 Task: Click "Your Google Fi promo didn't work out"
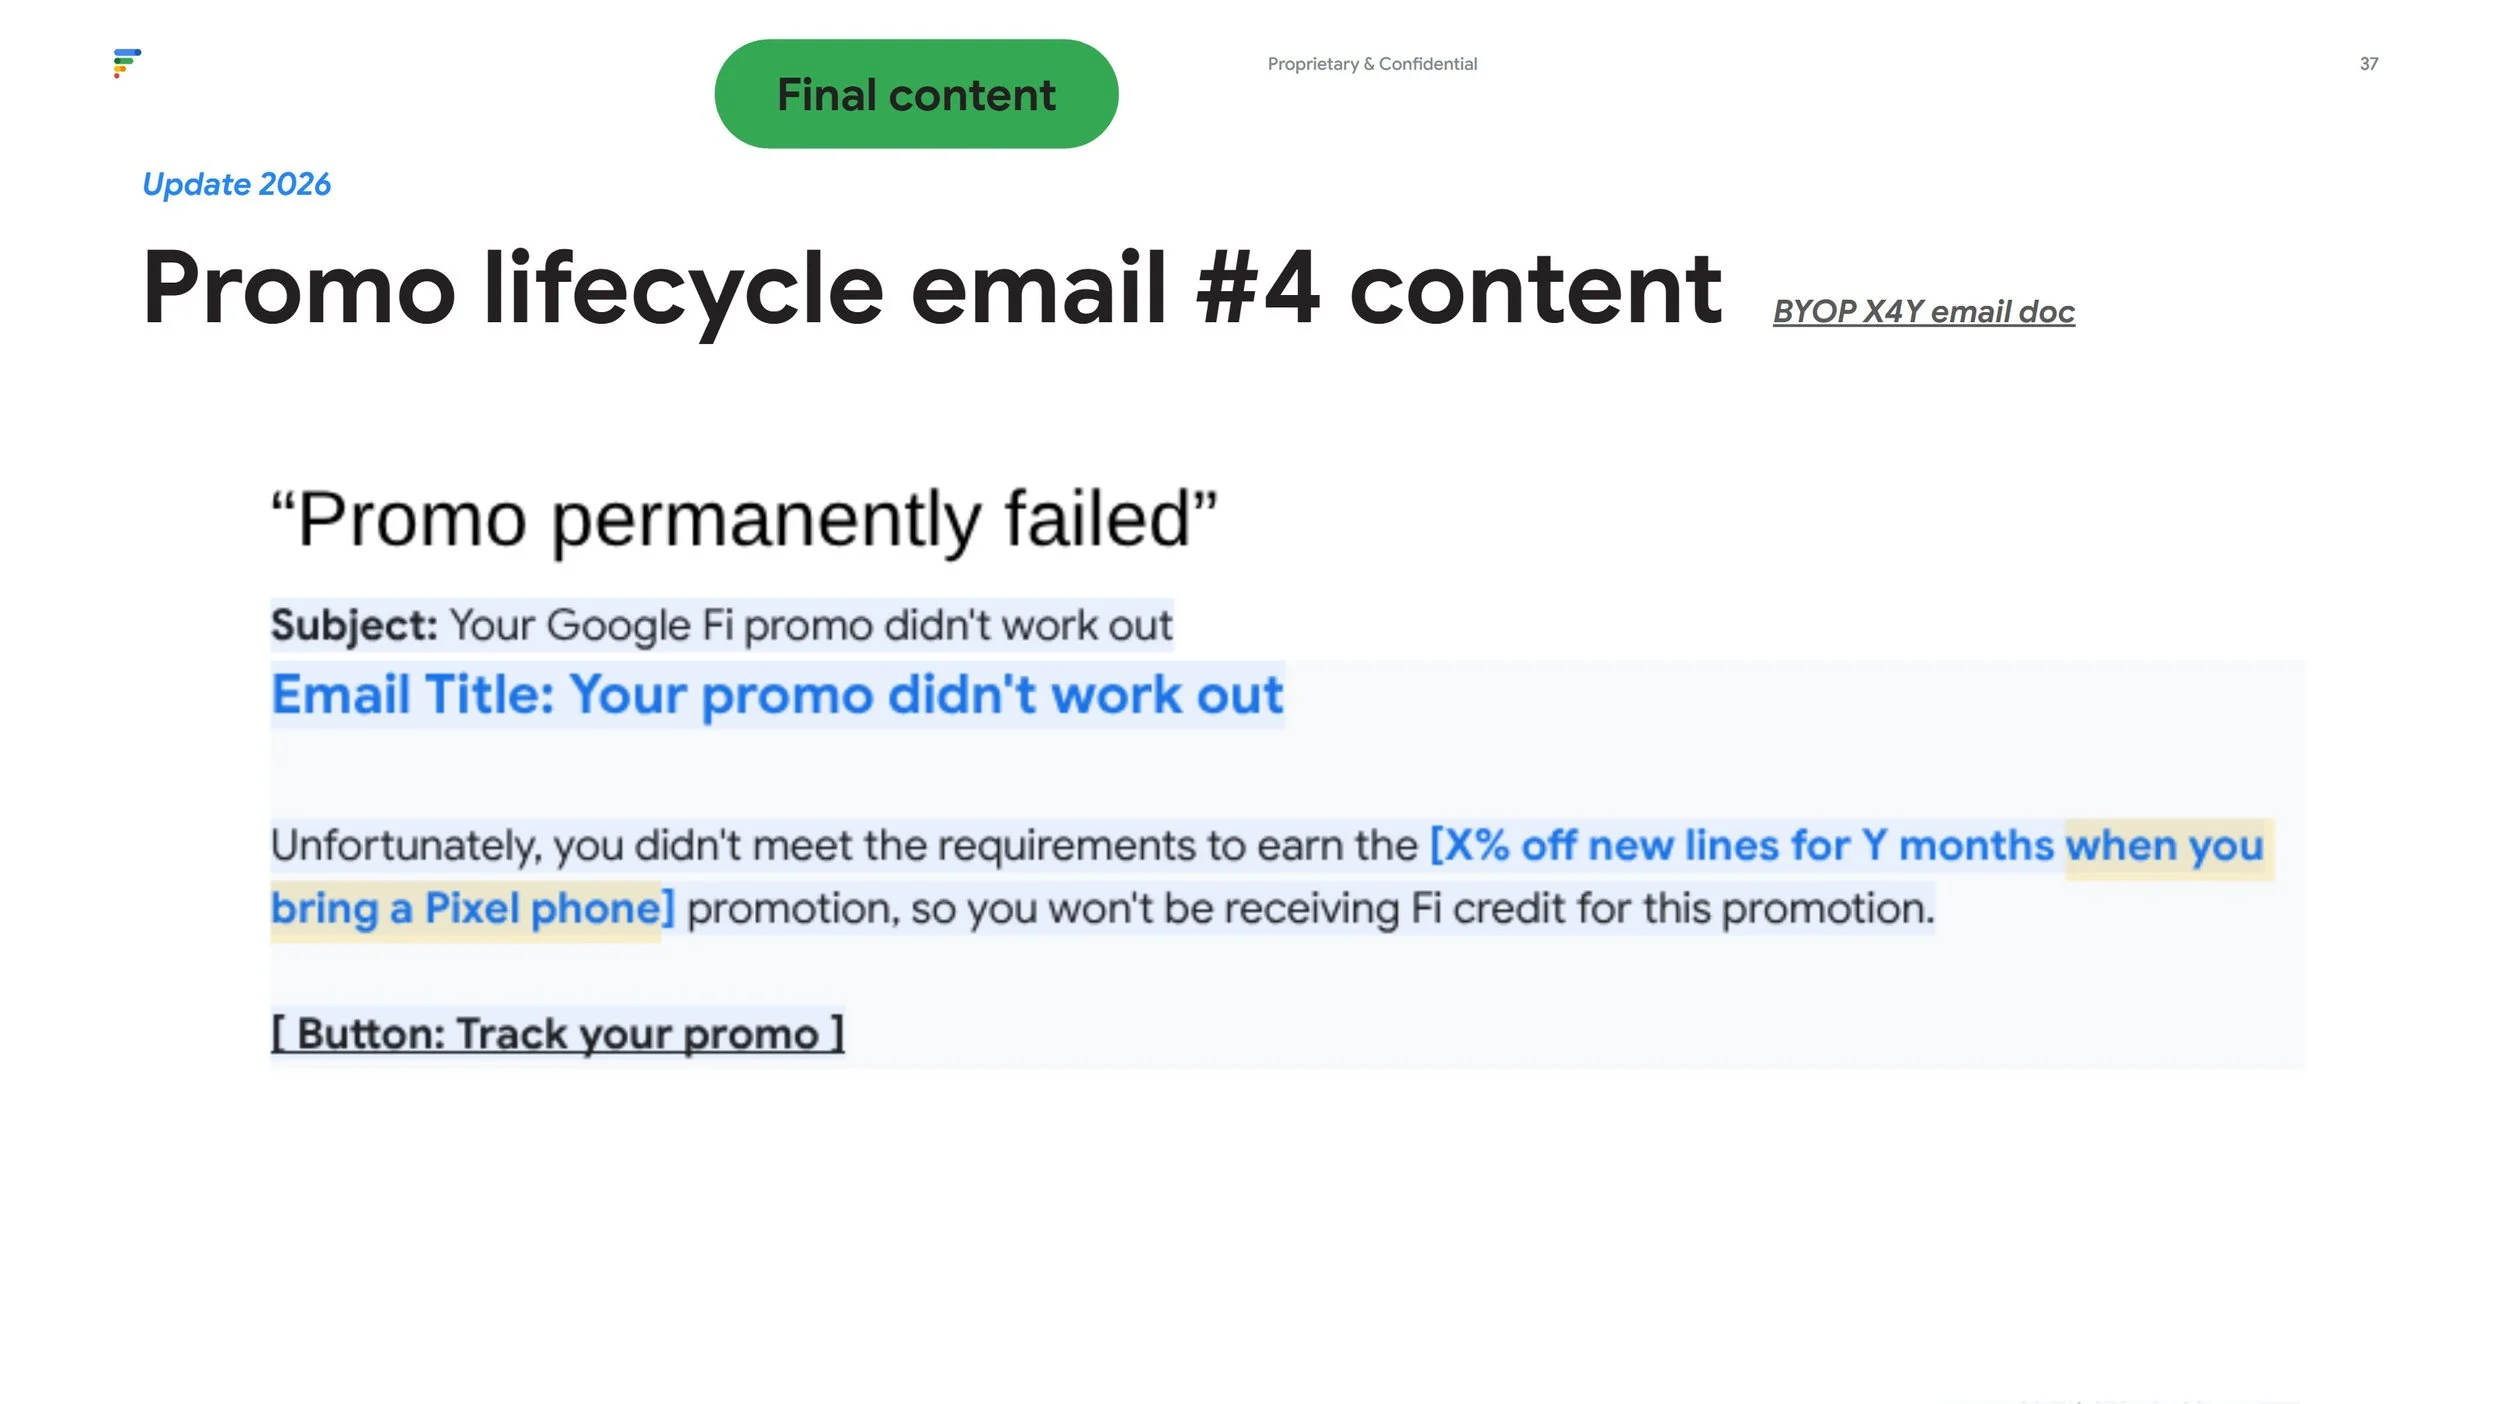coord(810,625)
